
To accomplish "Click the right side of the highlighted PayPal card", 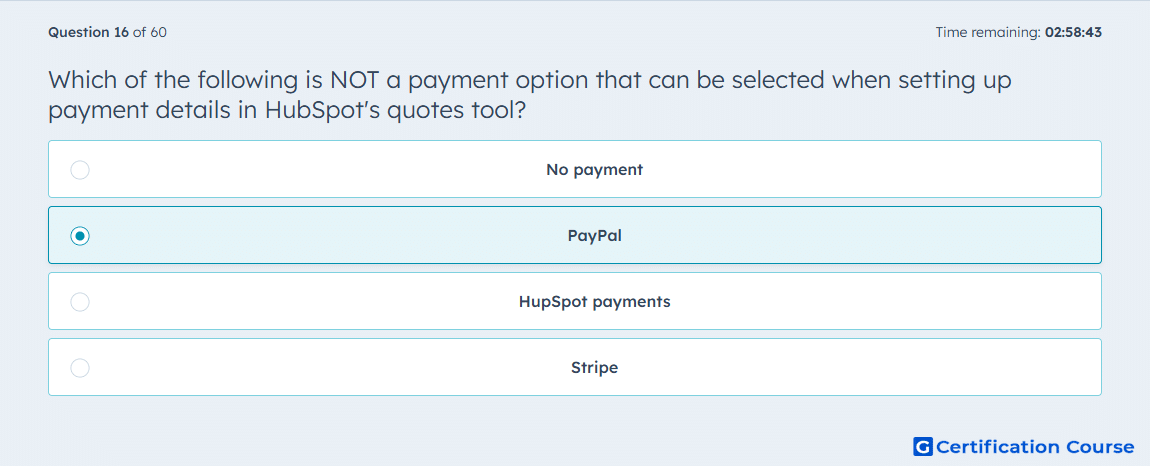I will pyautogui.click(x=953, y=236).
